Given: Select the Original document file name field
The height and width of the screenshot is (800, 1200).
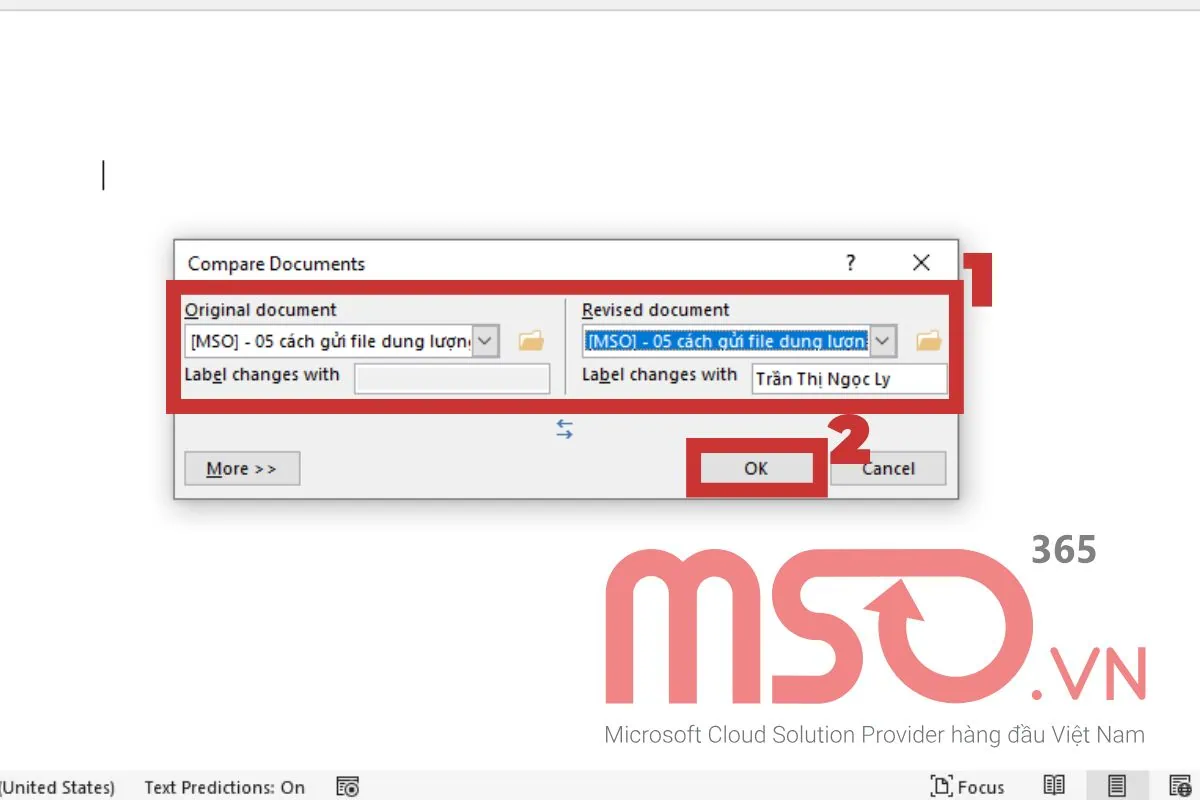Looking at the screenshot, I should point(328,341).
